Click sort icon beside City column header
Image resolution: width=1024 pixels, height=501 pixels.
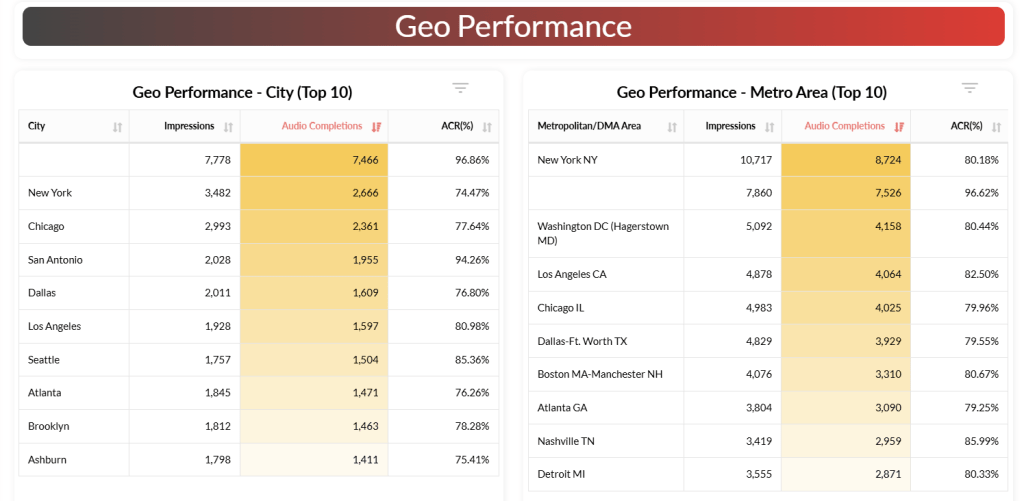click(x=117, y=127)
